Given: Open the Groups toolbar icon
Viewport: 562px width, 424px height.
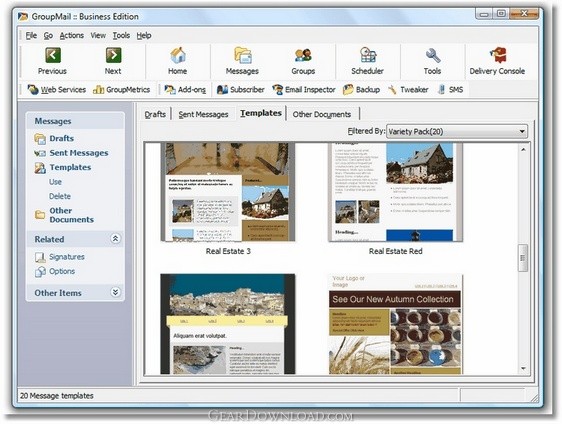Looking at the screenshot, I should tap(303, 55).
